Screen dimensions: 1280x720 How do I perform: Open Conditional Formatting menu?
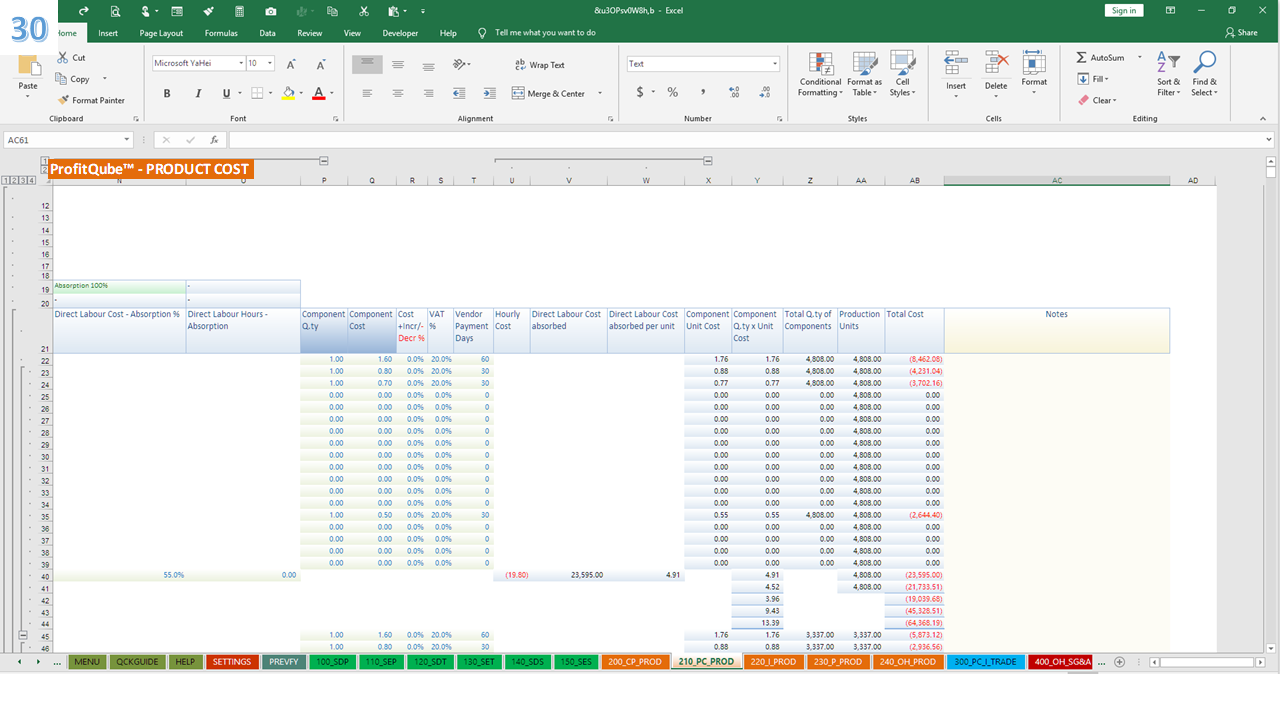click(820, 75)
